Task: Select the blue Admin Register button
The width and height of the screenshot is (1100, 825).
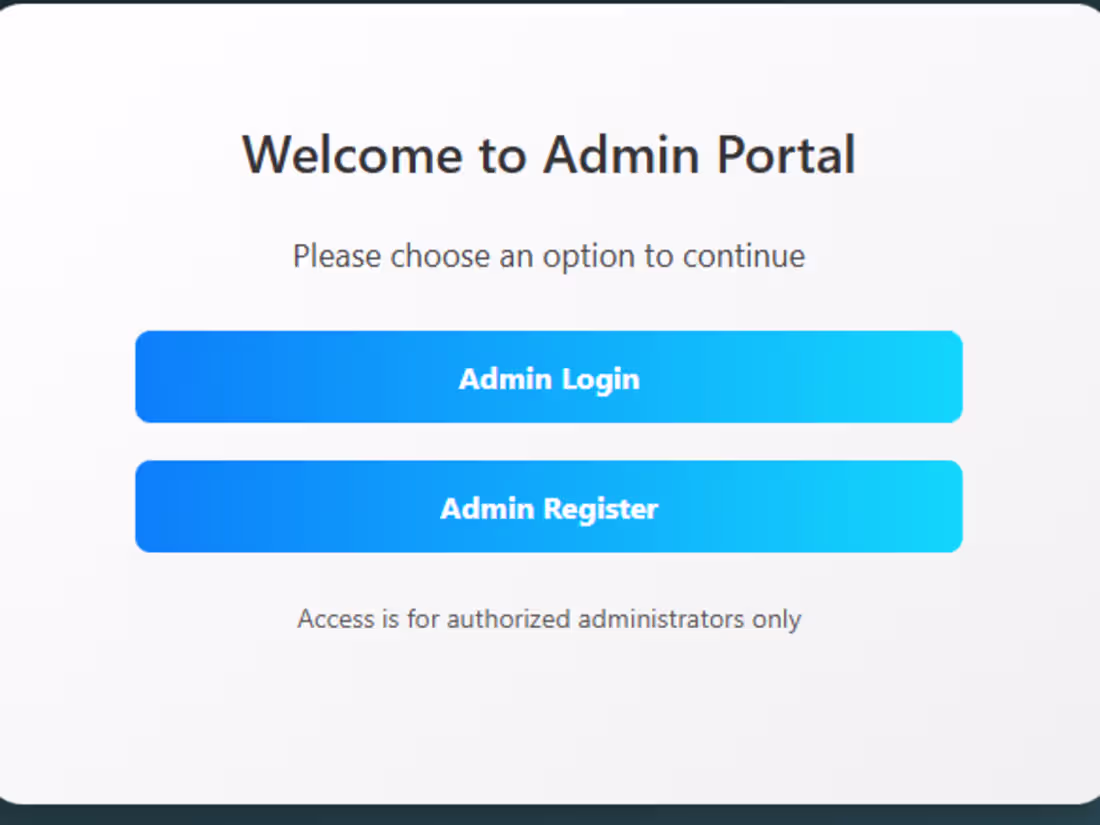Action: point(549,507)
